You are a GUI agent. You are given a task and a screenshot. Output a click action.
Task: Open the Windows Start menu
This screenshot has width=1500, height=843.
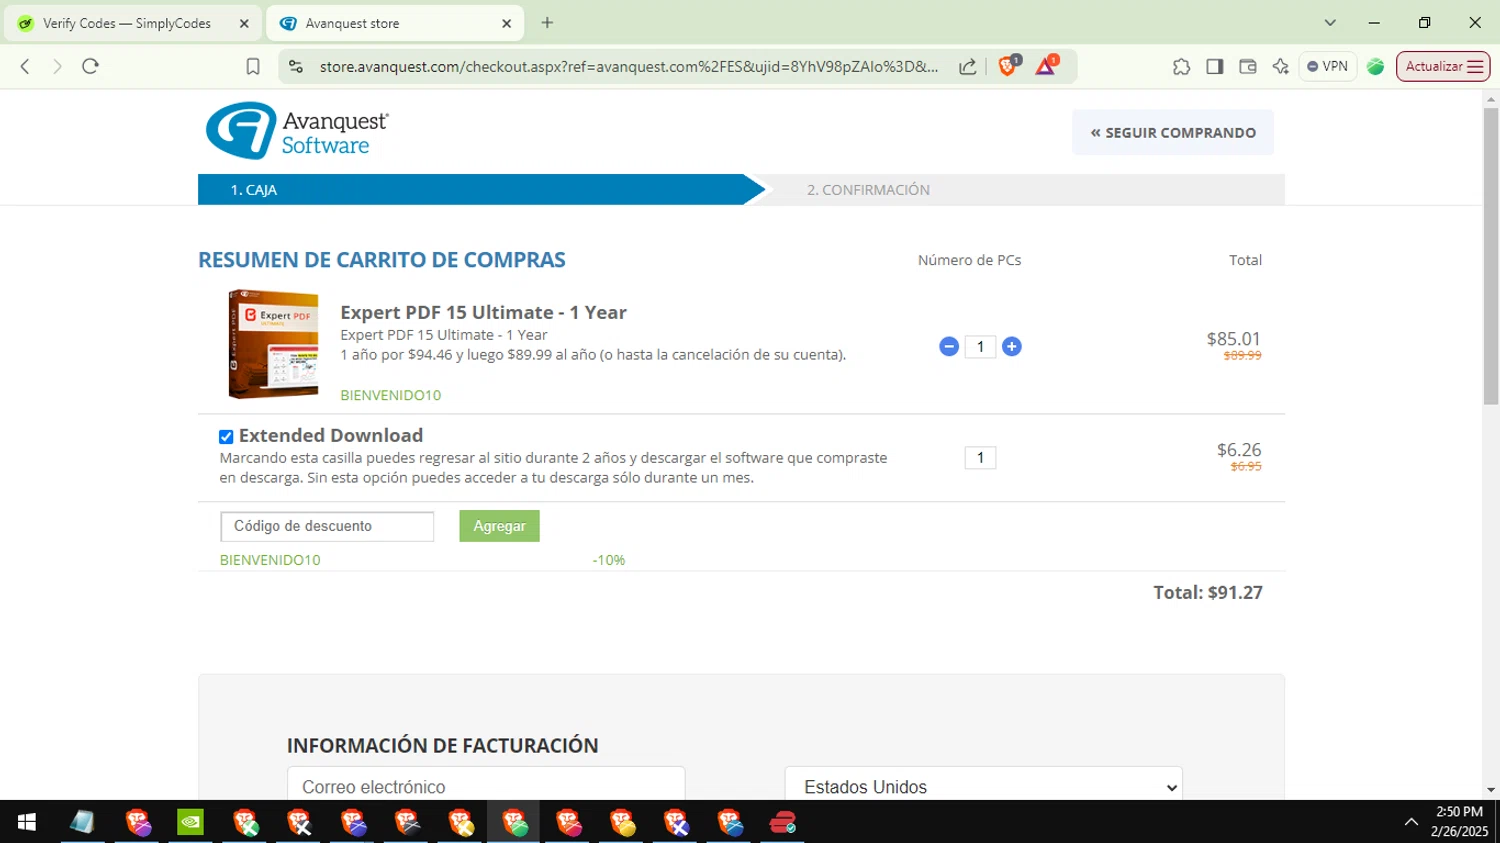27,822
